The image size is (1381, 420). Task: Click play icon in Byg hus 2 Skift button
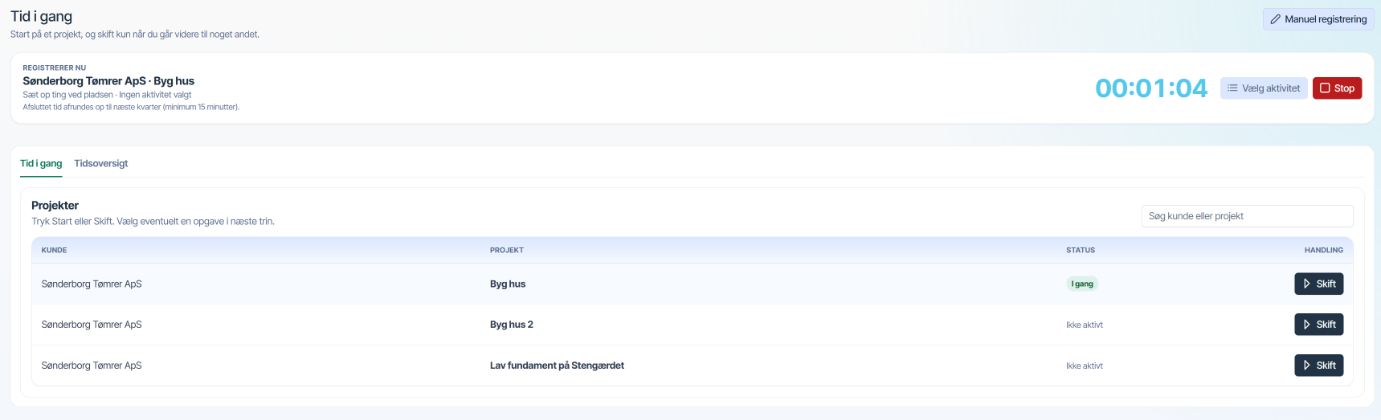(x=1307, y=325)
